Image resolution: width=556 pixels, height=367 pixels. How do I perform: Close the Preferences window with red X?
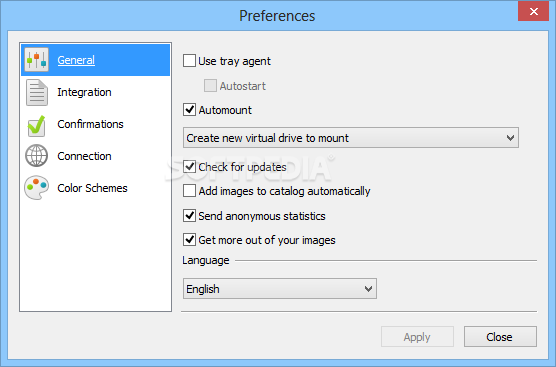[533, 11]
